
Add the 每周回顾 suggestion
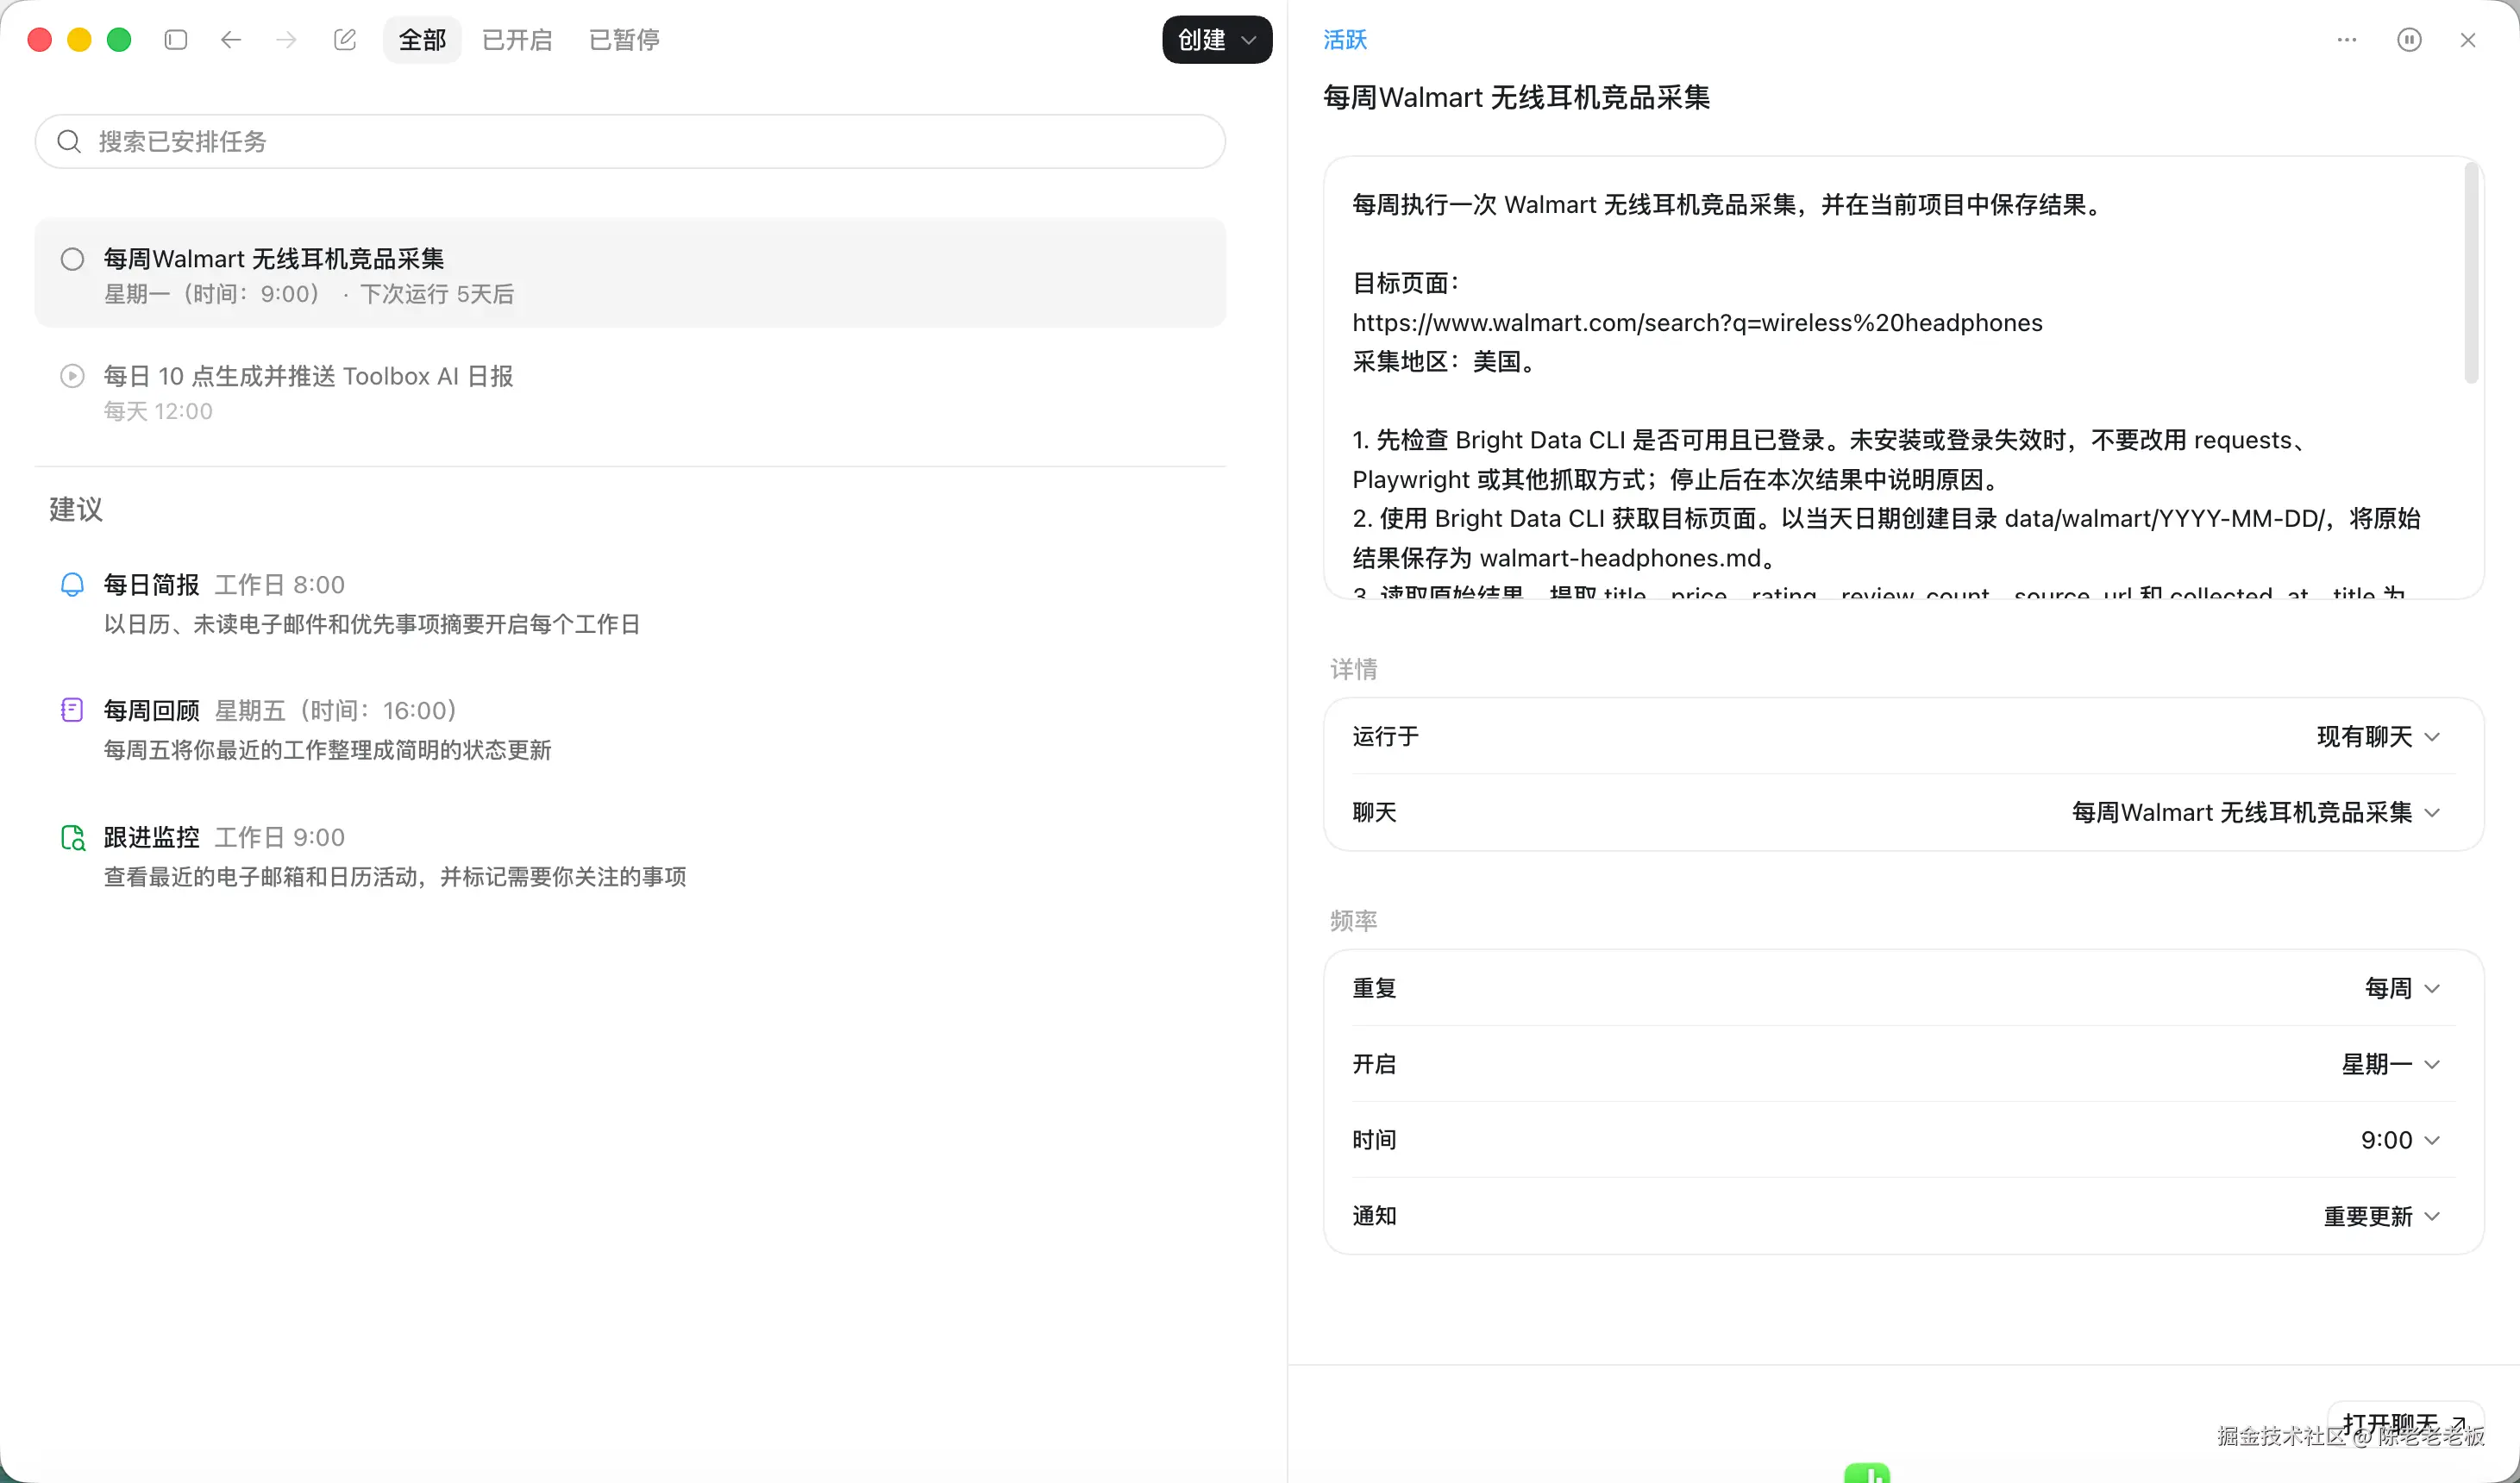point(630,729)
